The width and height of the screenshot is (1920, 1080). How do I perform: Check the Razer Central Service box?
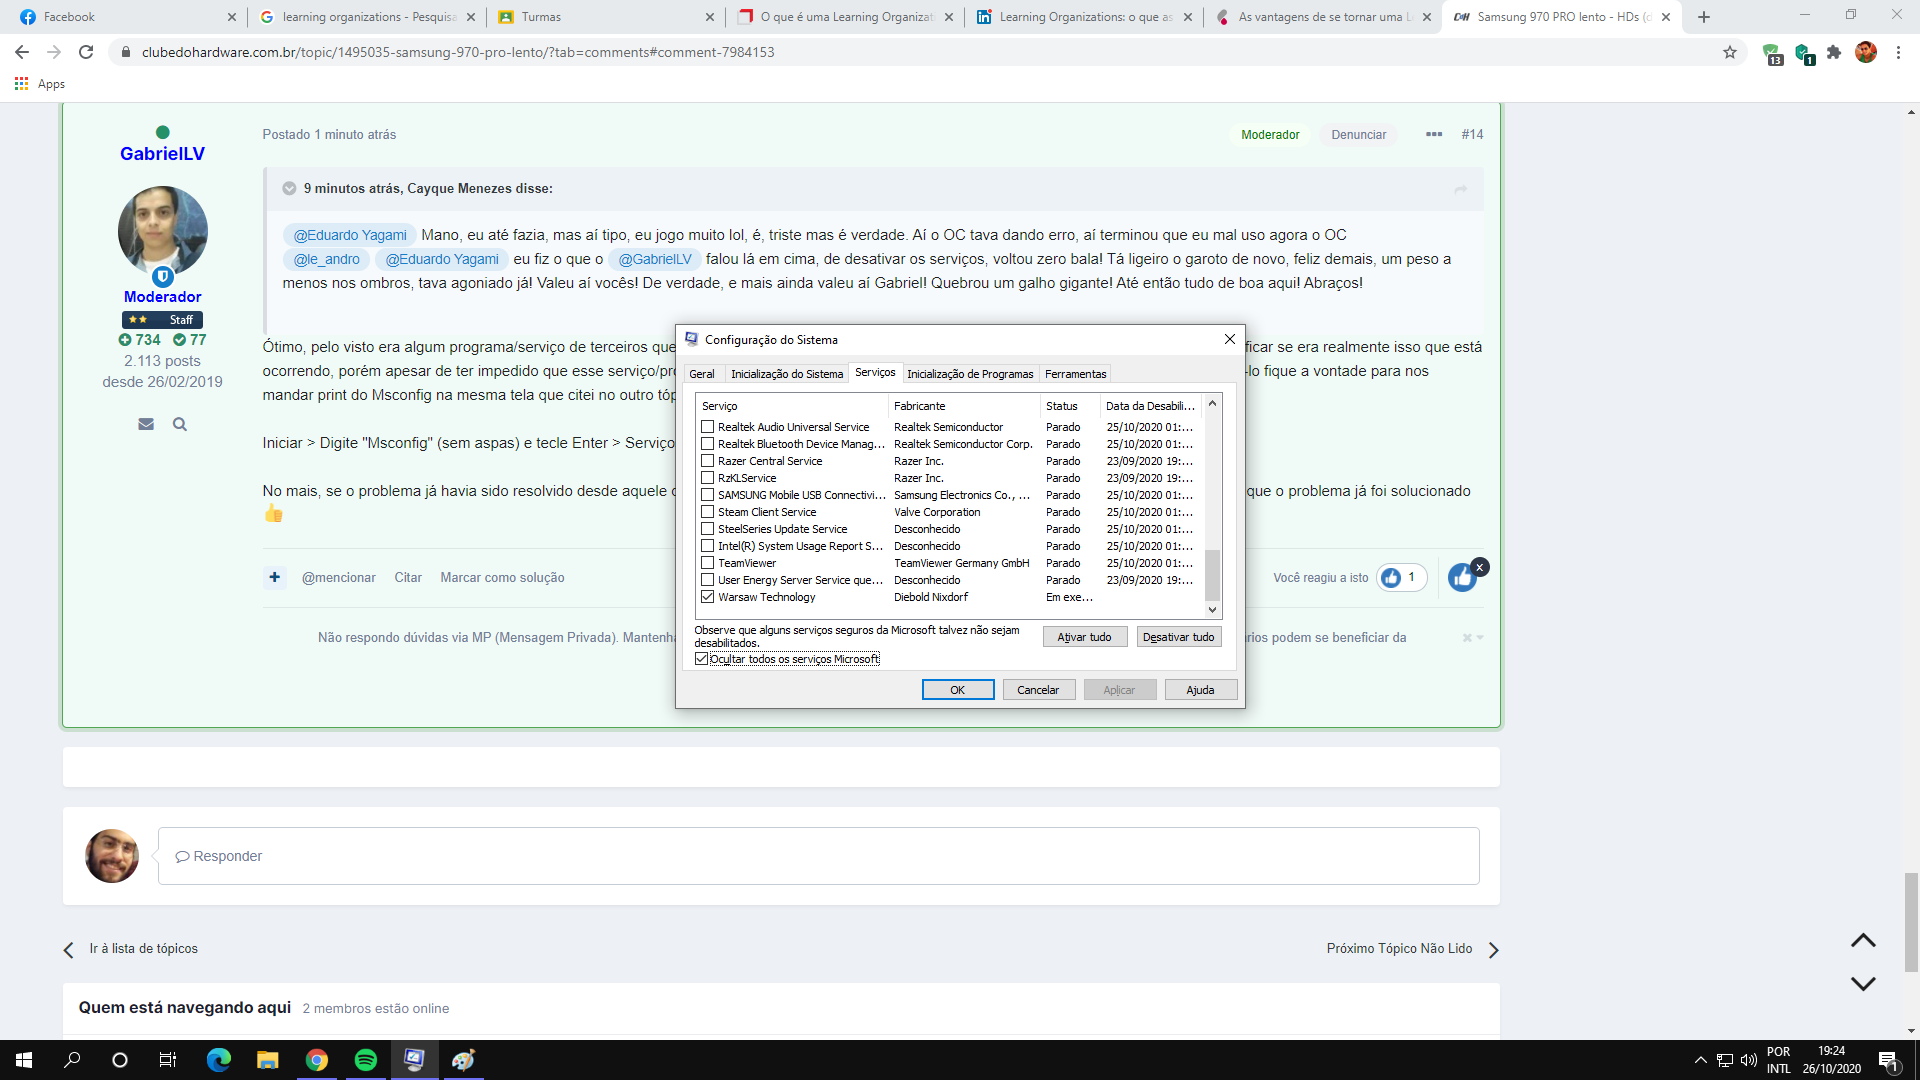point(708,461)
